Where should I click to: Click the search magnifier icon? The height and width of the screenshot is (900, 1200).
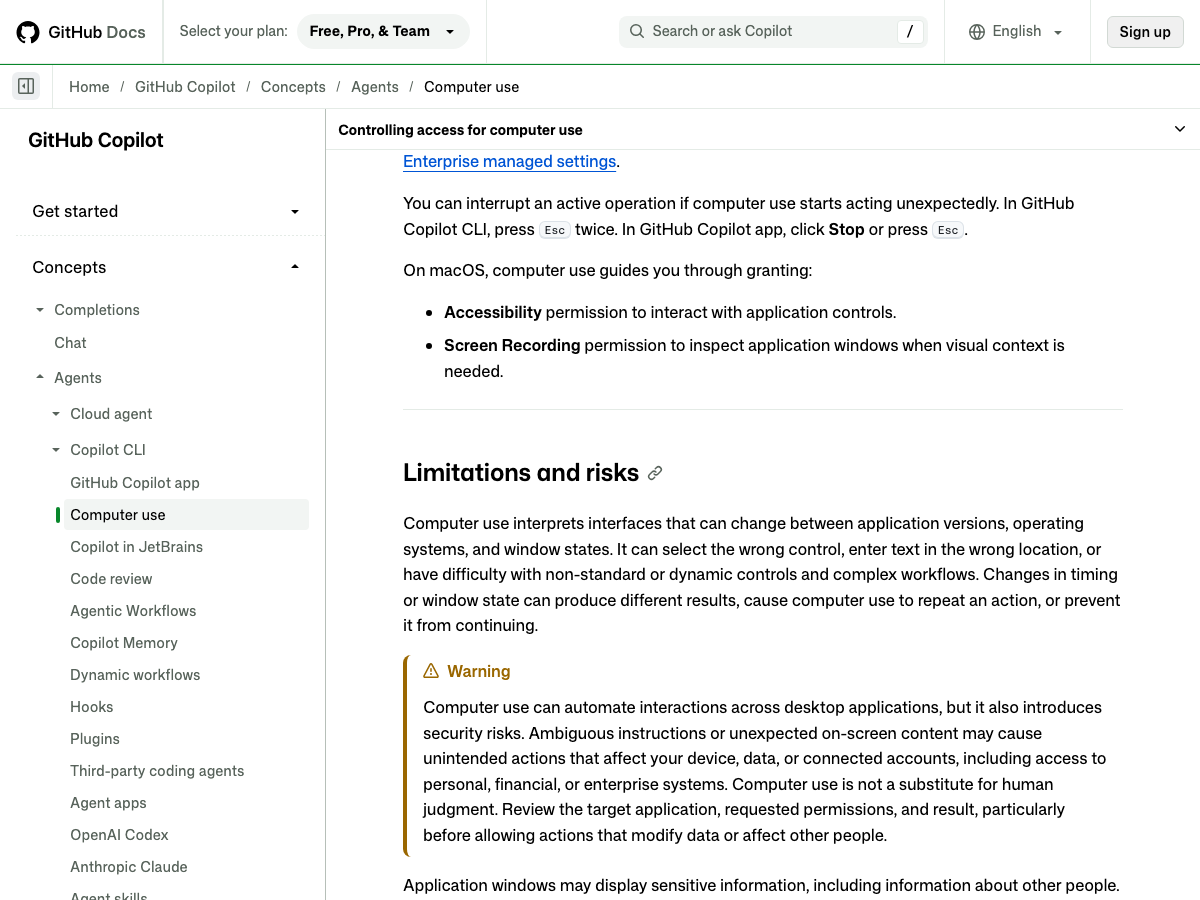pos(637,32)
